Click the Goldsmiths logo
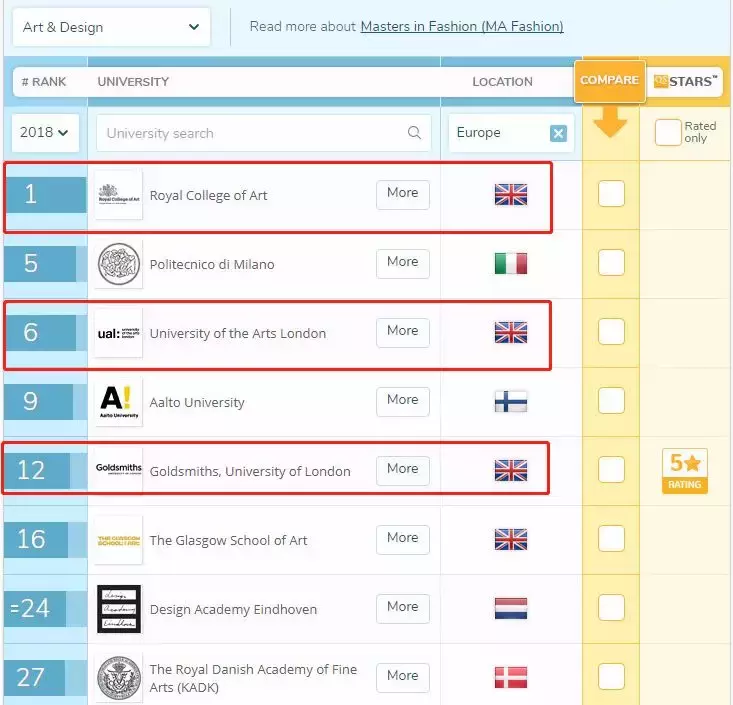The image size is (733, 705). [119, 469]
